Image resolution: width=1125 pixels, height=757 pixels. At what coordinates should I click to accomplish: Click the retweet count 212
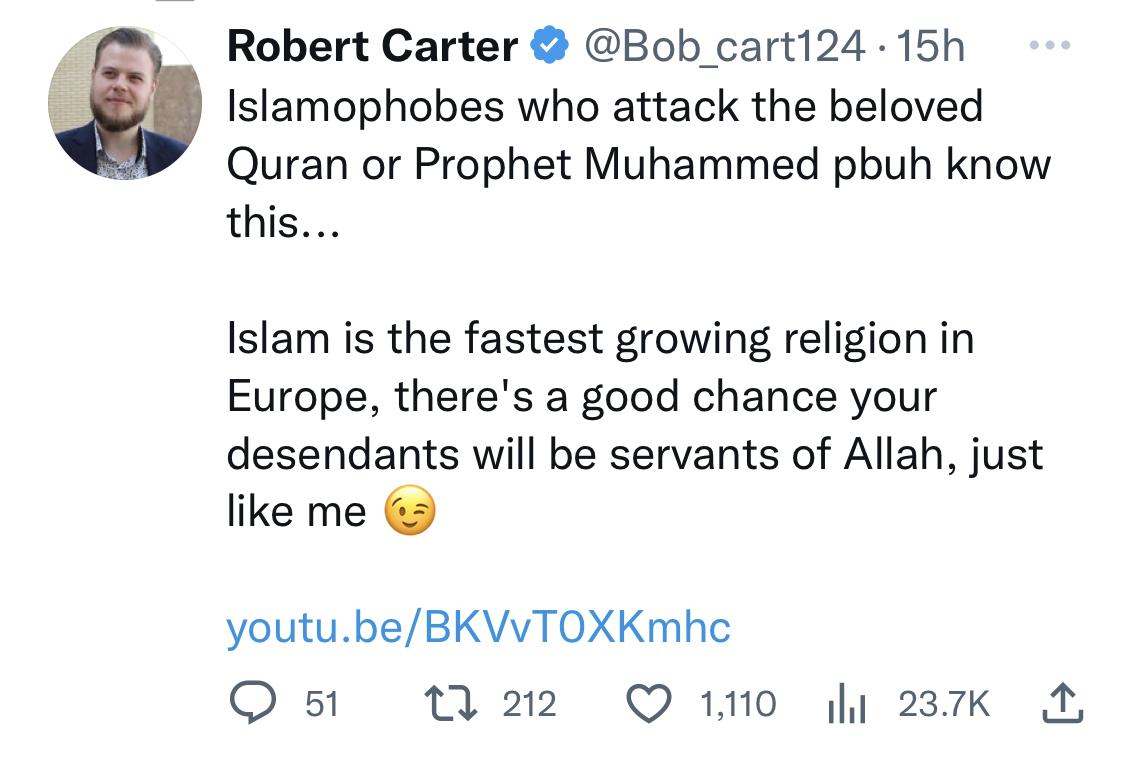[528, 704]
